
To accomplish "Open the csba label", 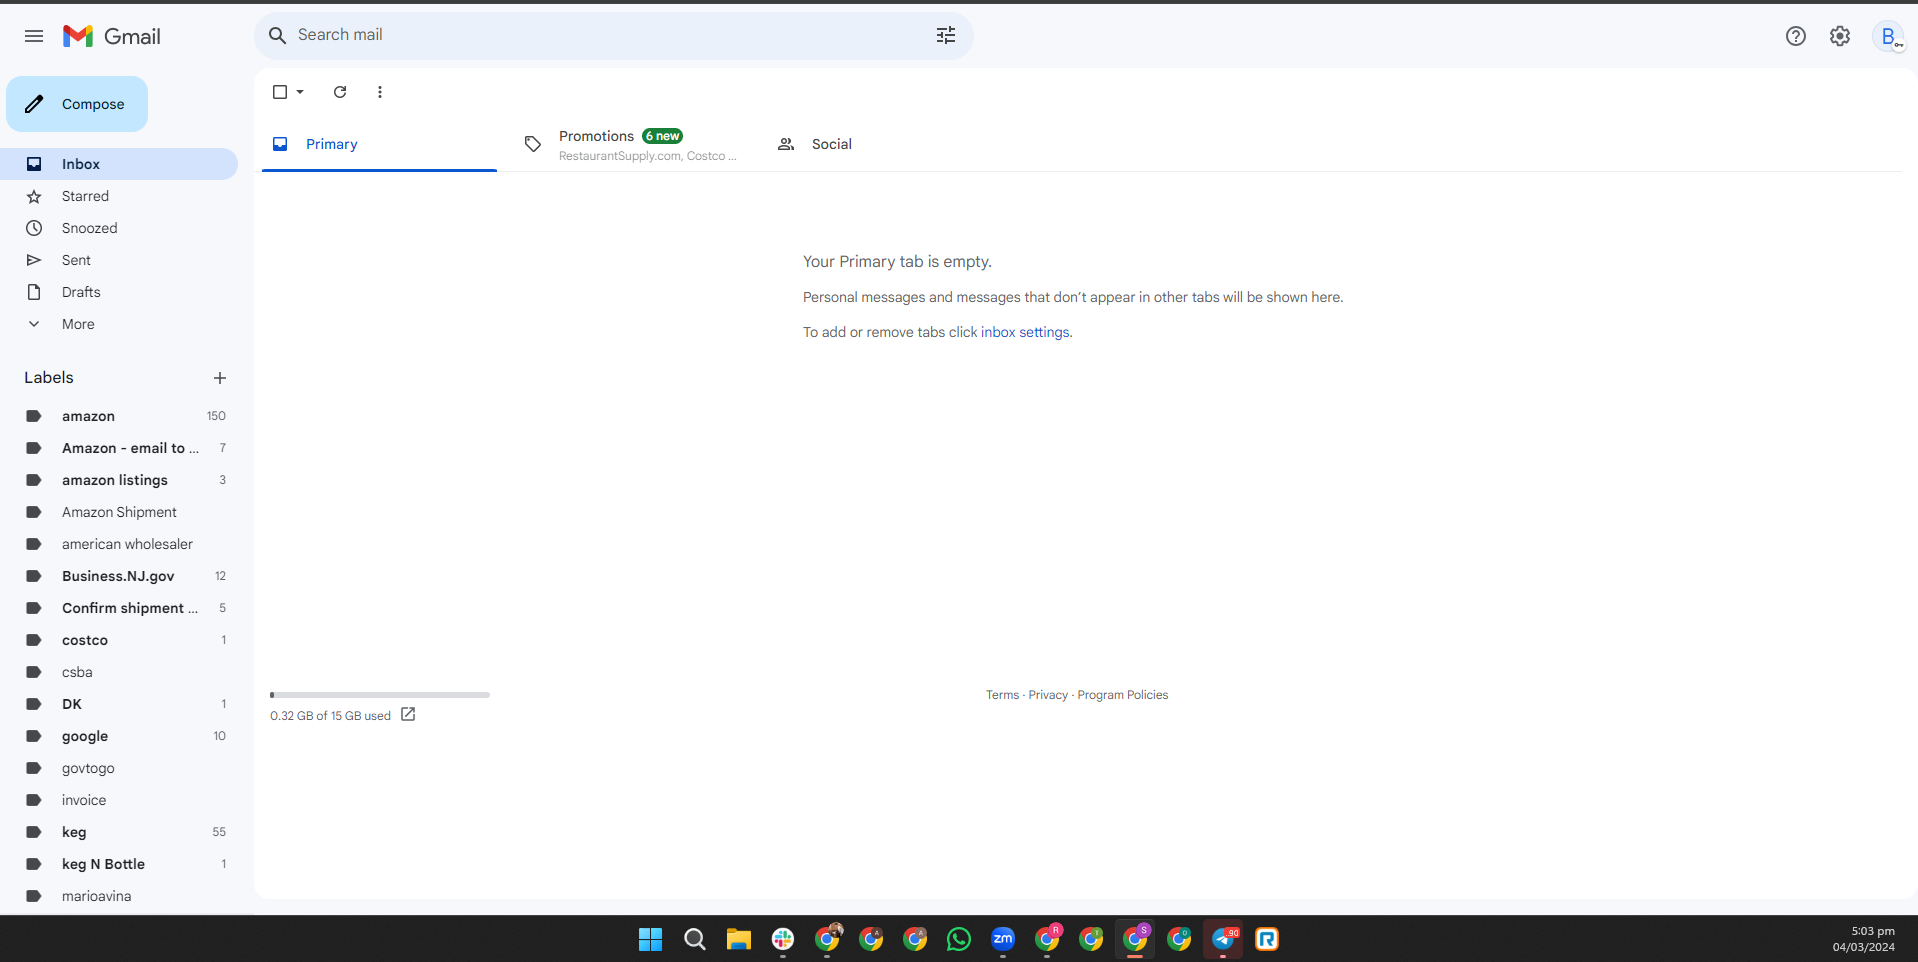I will pyautogui.click(x=119, y=672).
